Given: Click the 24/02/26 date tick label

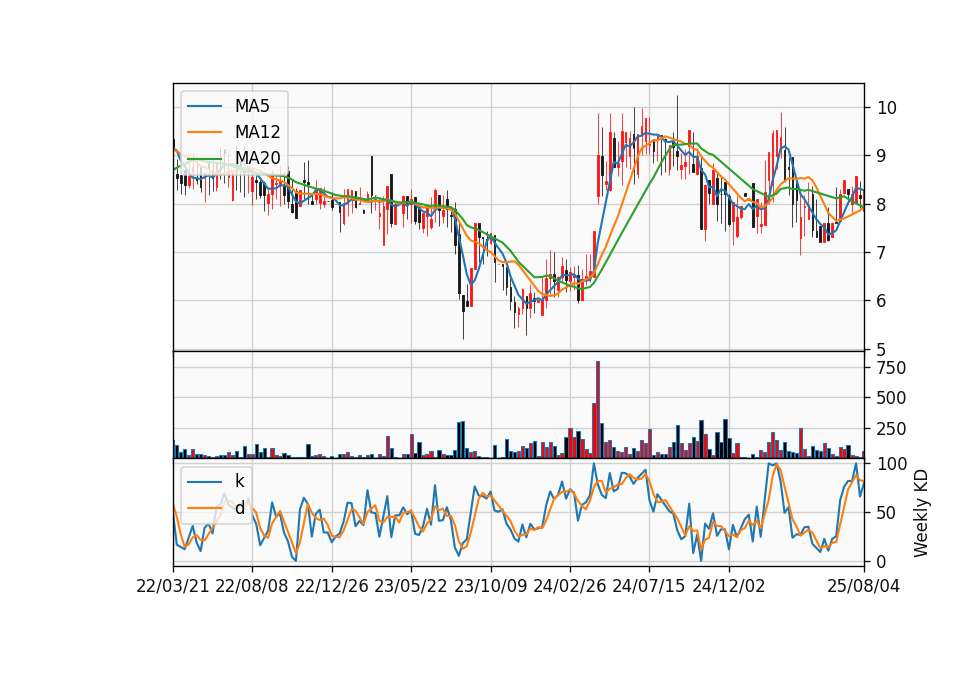Looking at the screenshot, I should (x=570, y=586).
